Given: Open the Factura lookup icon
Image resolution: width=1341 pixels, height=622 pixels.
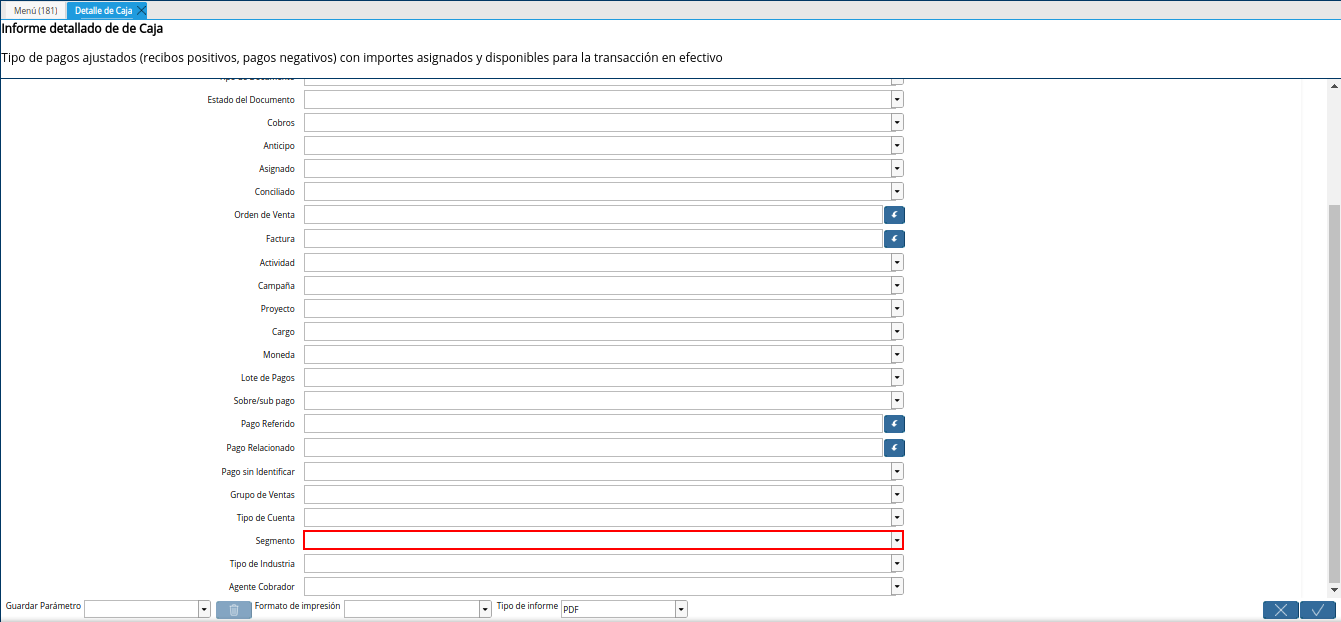Looking at the screenshot, I should (893, 238).
